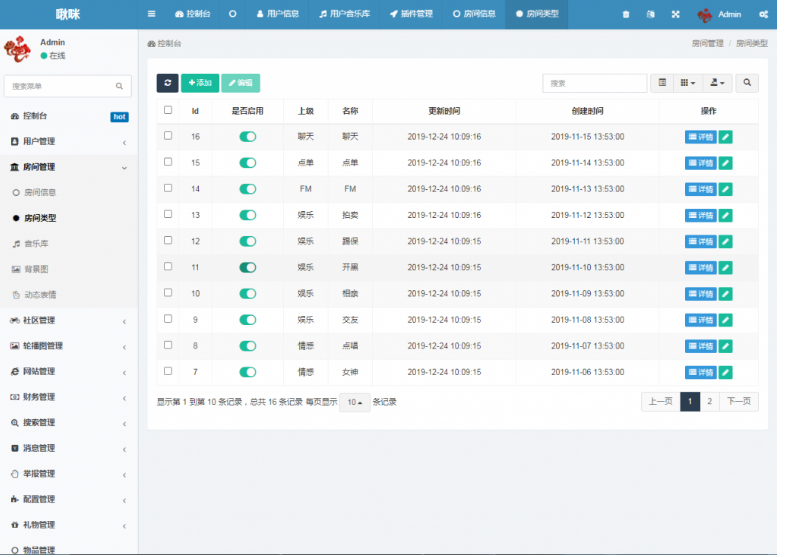The image size is (788, 557).
Task: Toggle the table card view icon
Action: tap(662, 83)
